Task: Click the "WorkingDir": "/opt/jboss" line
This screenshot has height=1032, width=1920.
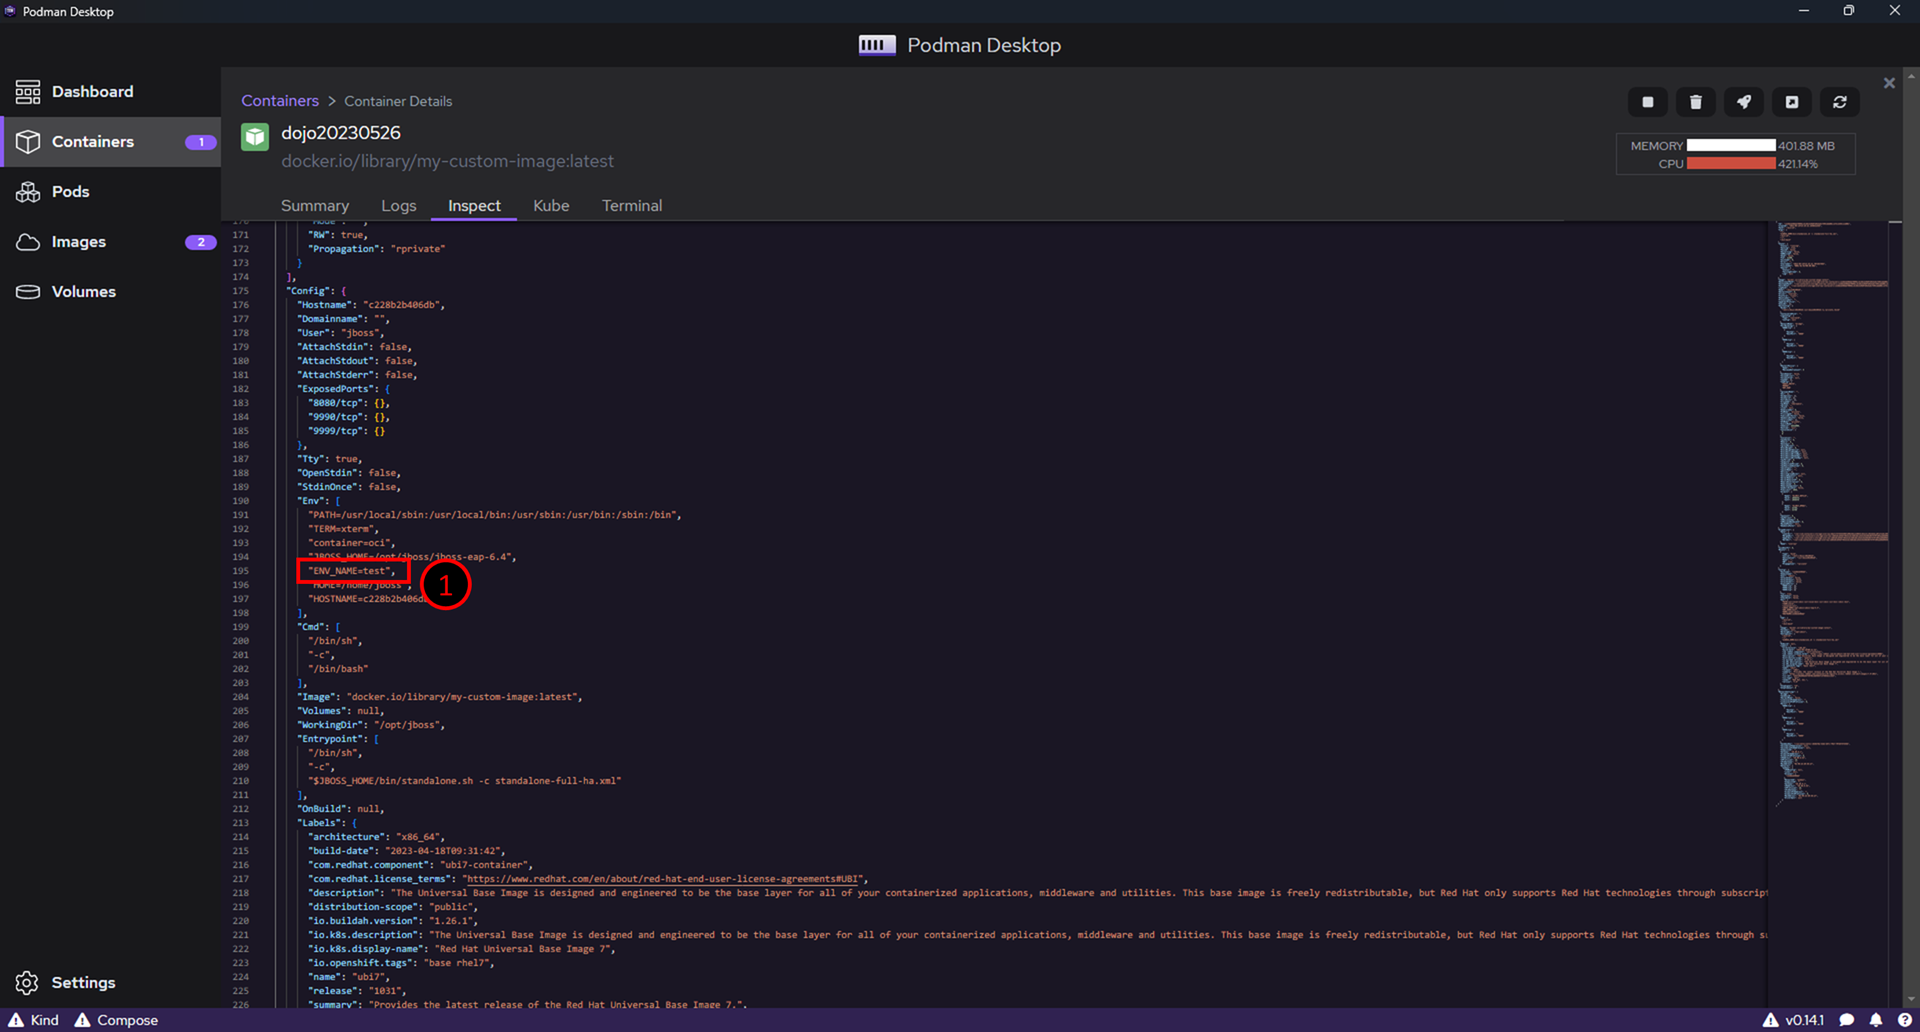Action: (371, 725)
